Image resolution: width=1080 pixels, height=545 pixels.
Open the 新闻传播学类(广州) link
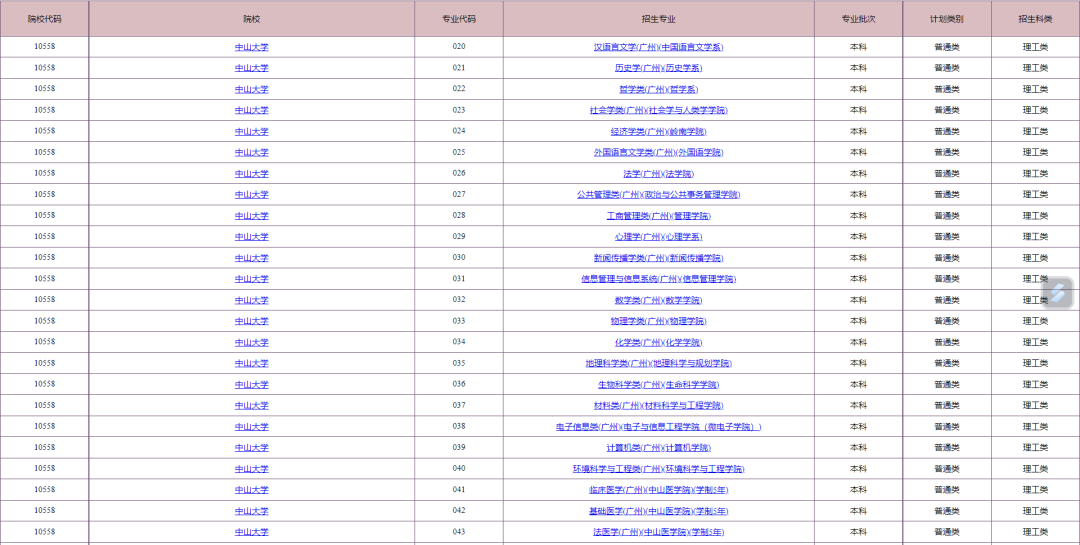coord(658,258)
